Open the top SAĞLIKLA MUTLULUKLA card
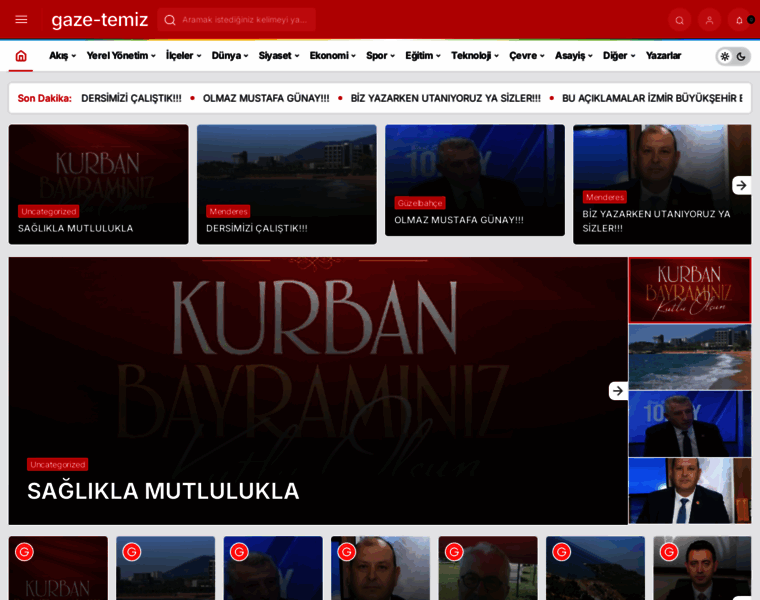 coord(98,185)
